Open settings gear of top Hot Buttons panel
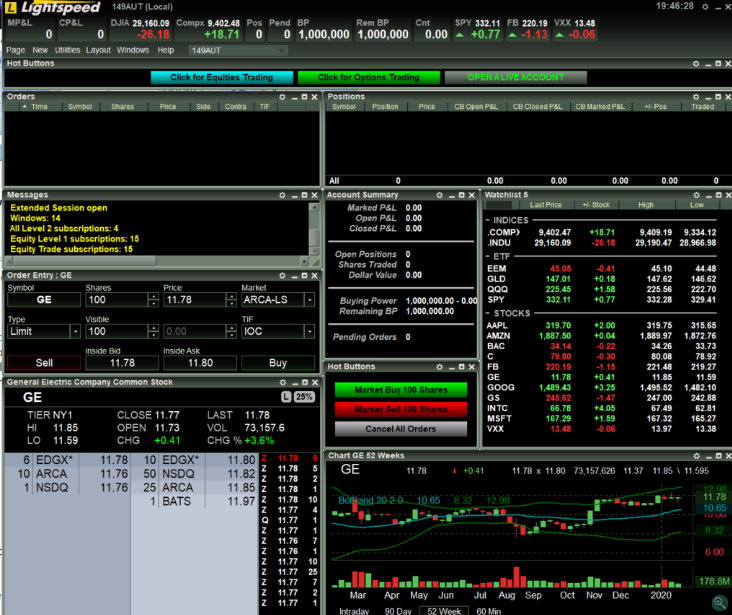 click(x=696, y=64)
